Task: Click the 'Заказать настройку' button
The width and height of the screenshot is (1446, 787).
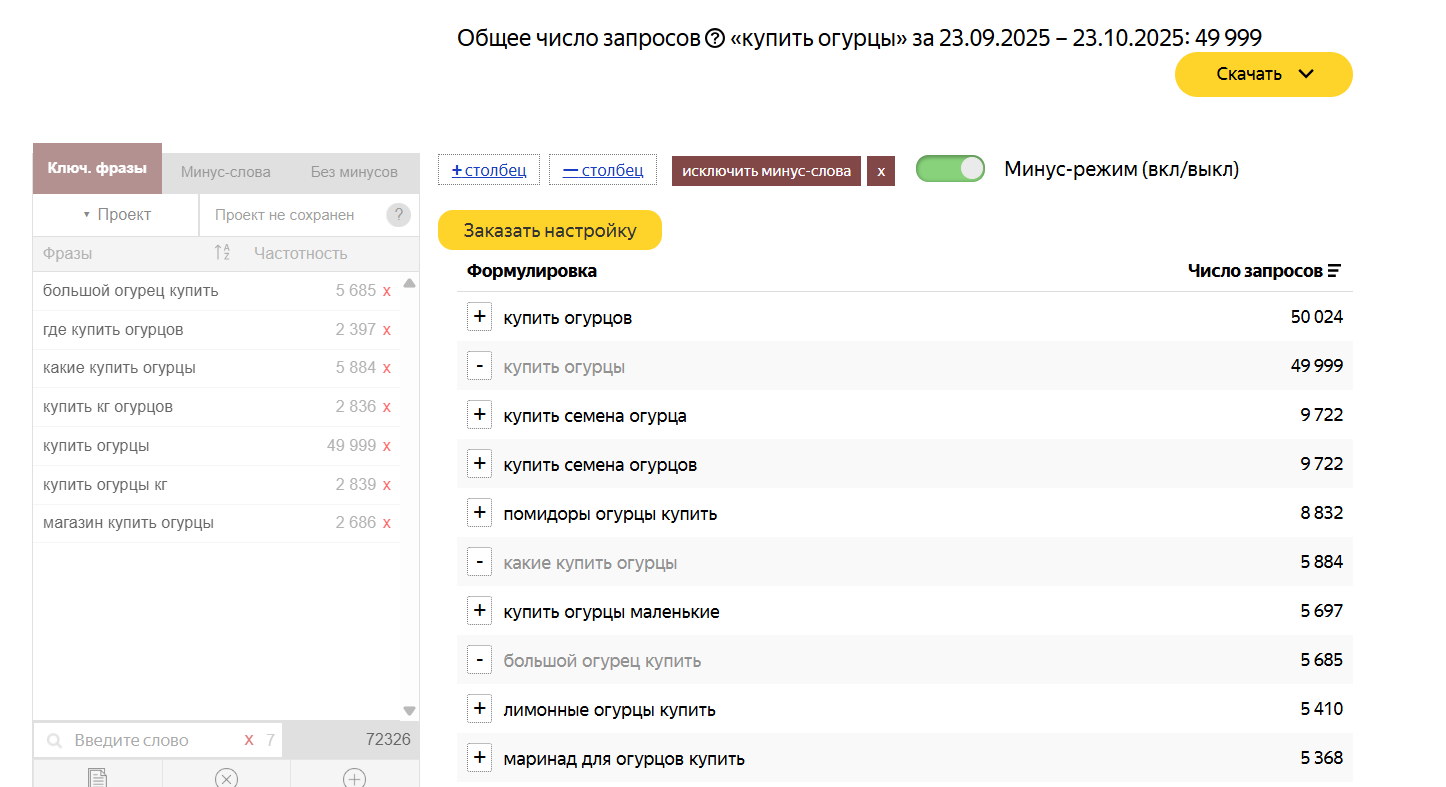Action: click(550, 230)
